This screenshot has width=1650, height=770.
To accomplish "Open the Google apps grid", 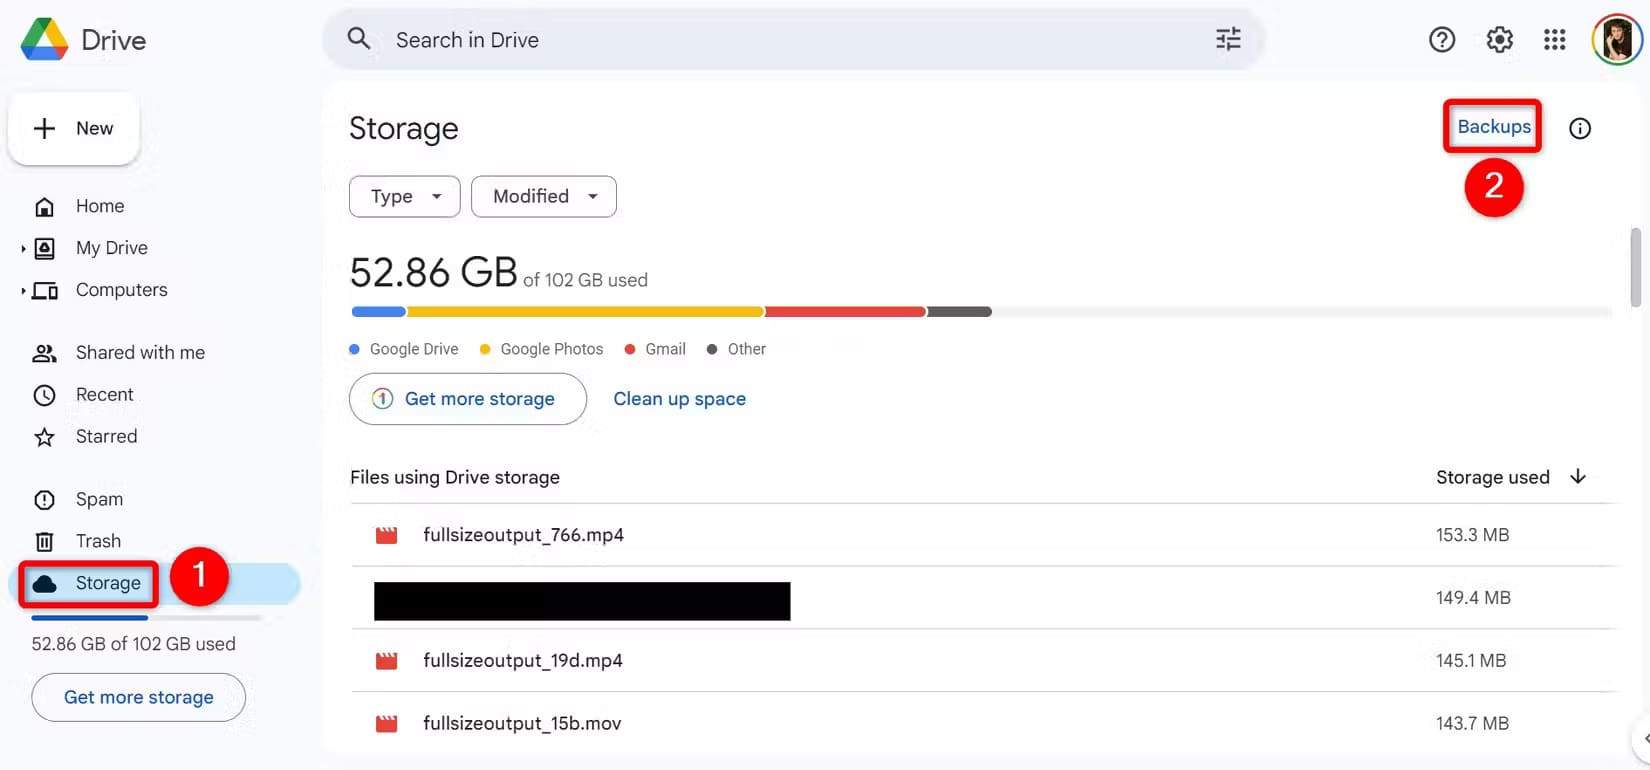I will [x=1554, y=40].
